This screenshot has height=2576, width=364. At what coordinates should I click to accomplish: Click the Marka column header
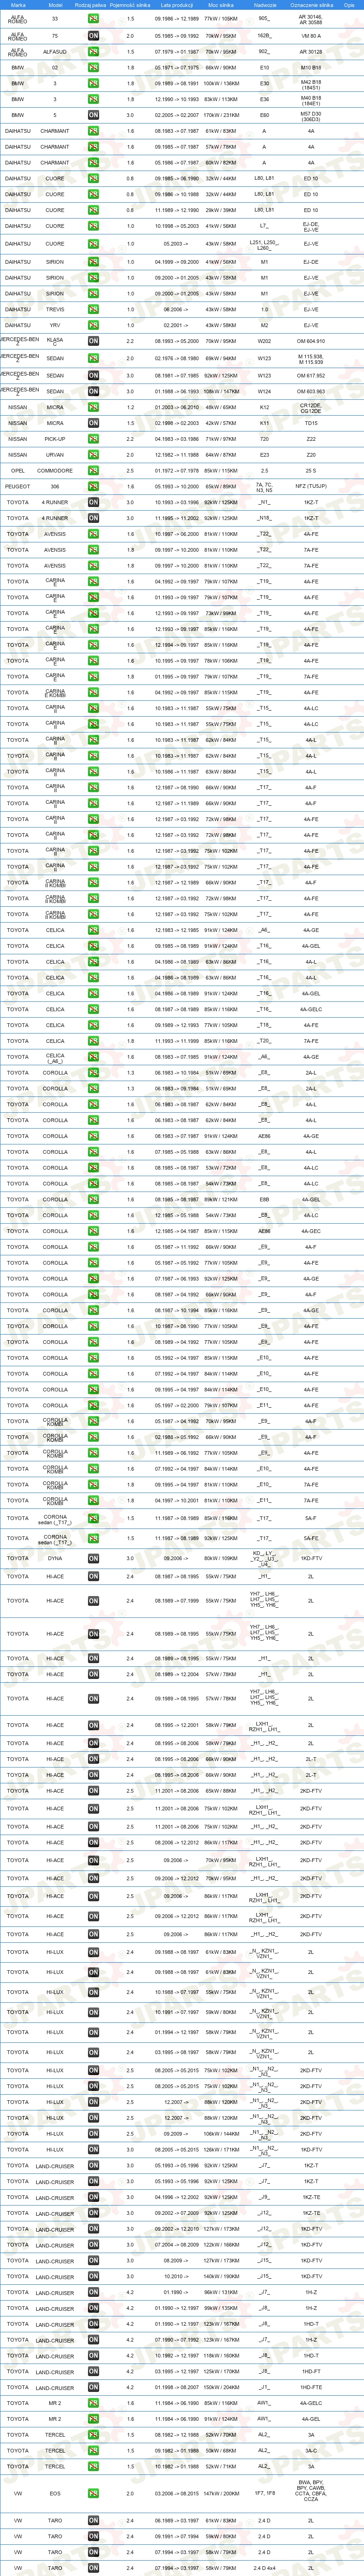click(18, 5)
